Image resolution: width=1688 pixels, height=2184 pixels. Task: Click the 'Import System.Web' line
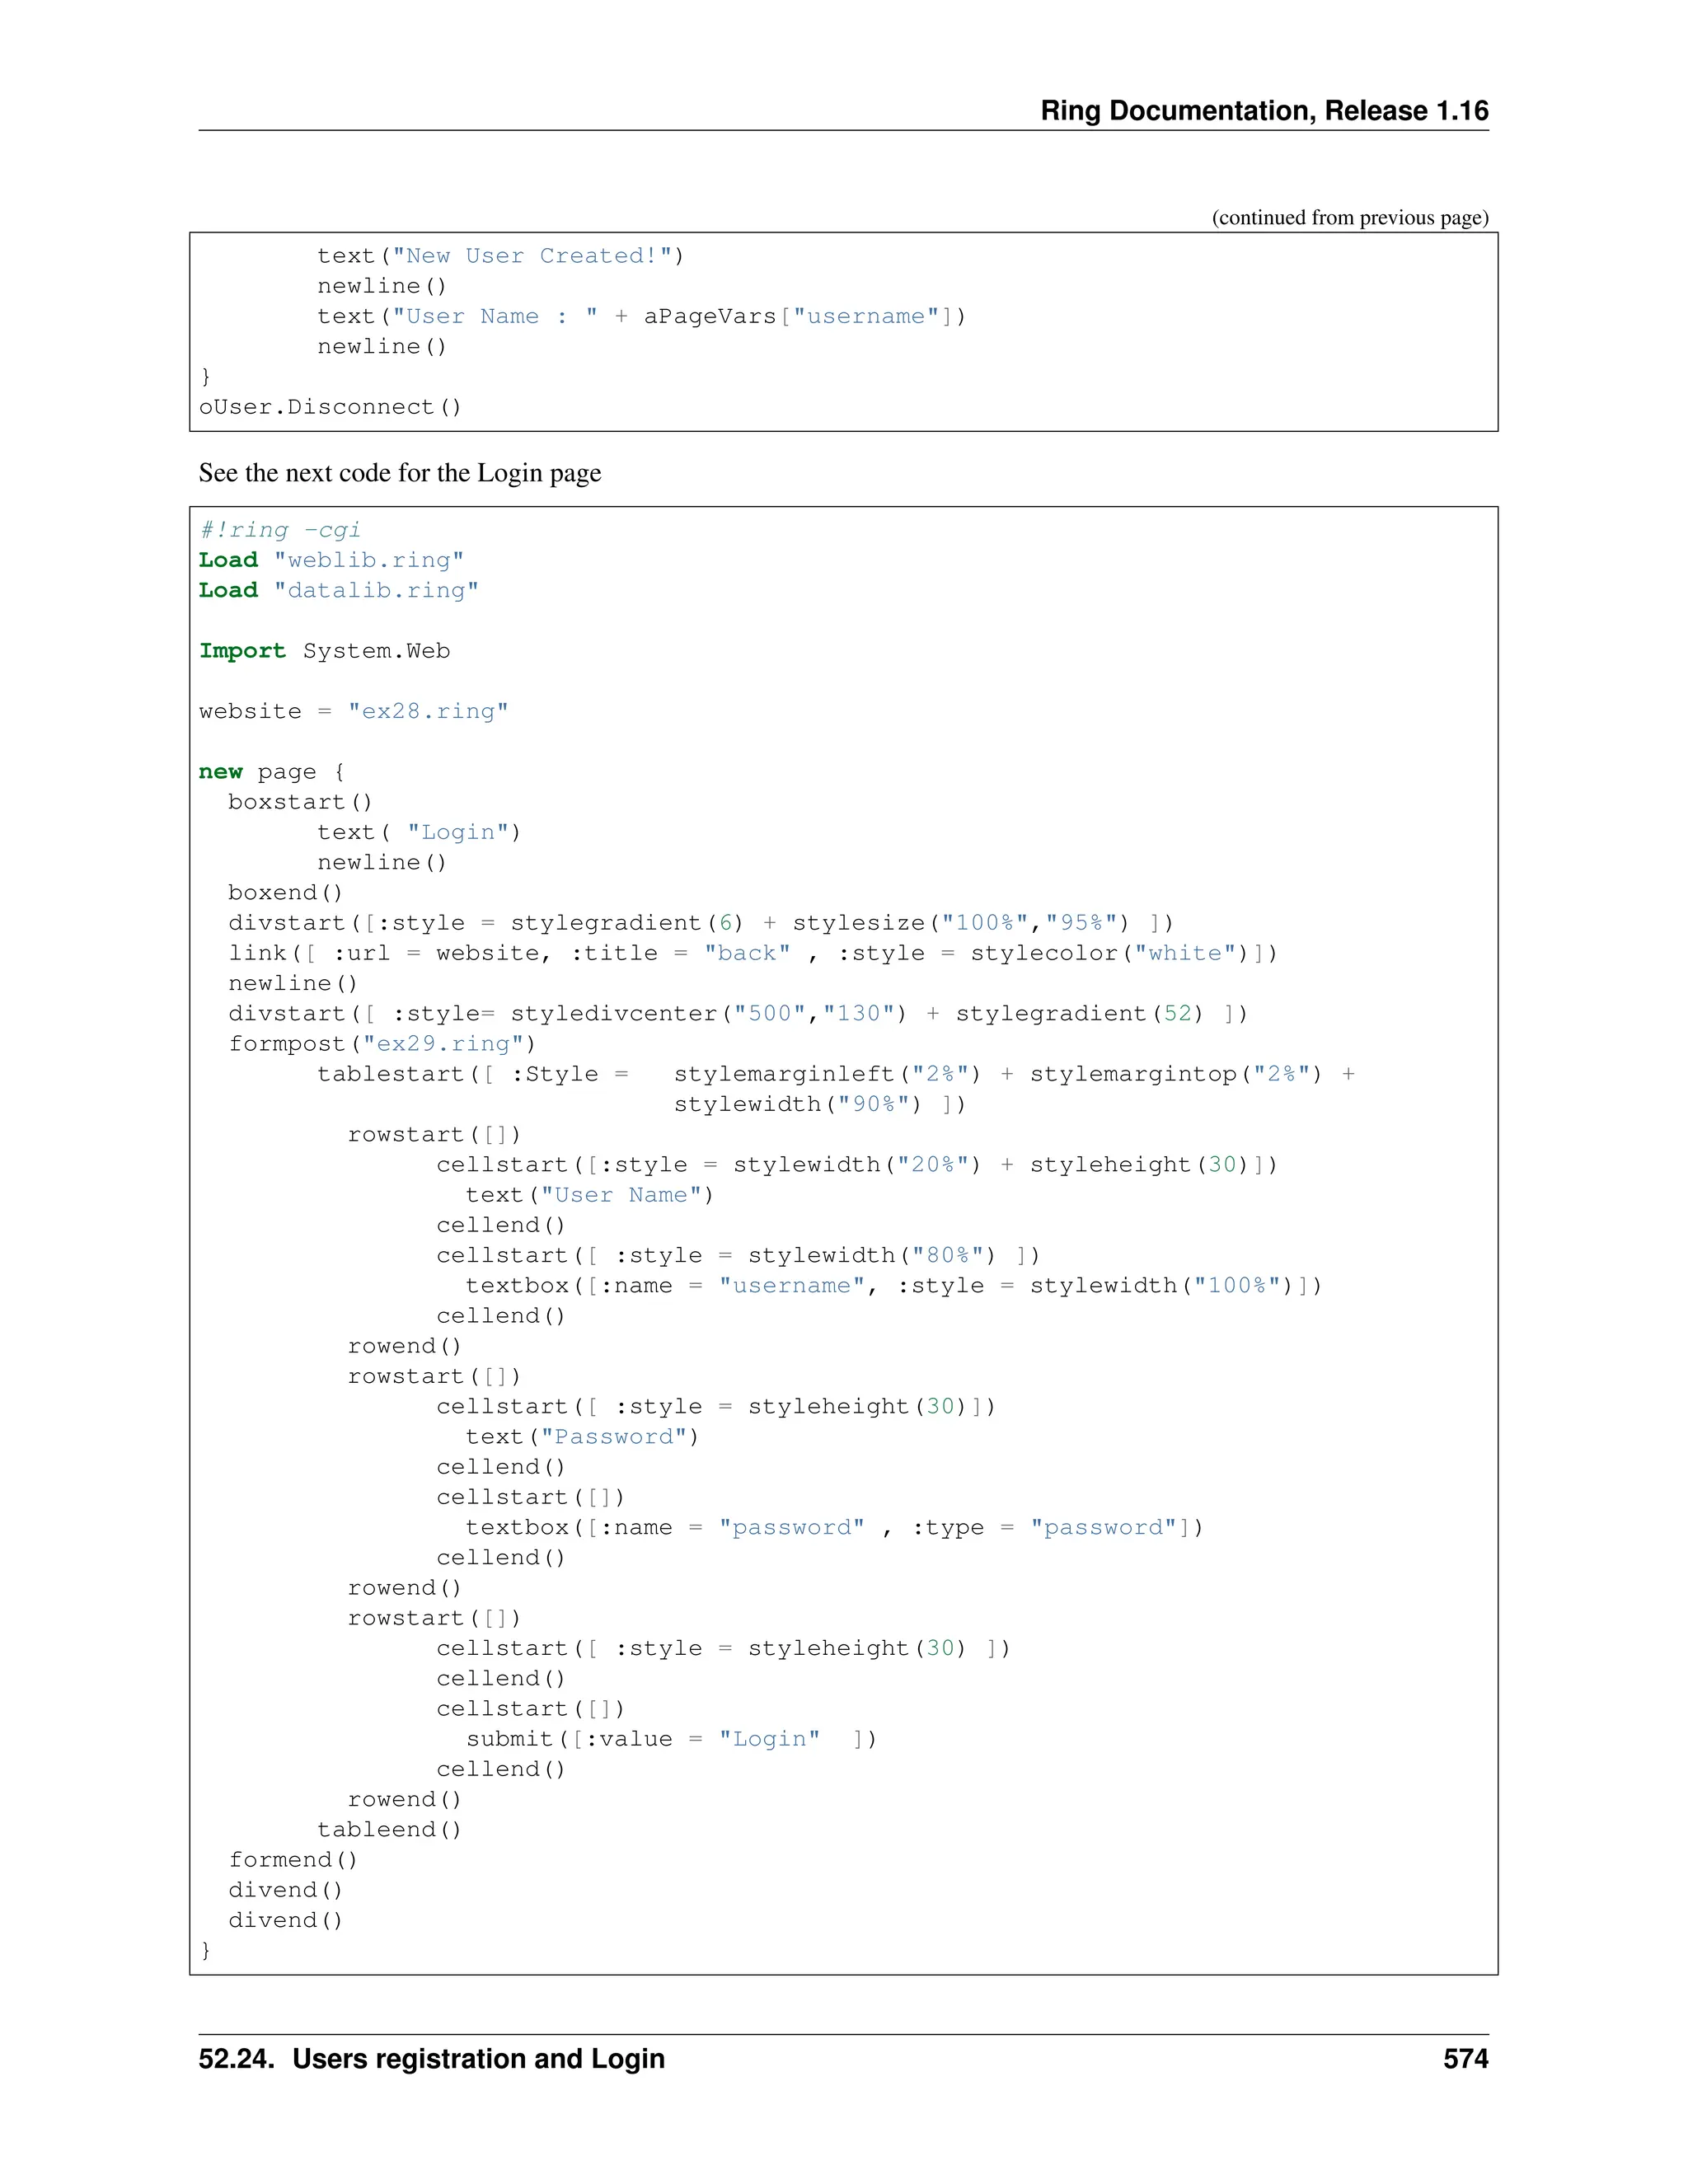pyautogui.click(x=324, y=651)
